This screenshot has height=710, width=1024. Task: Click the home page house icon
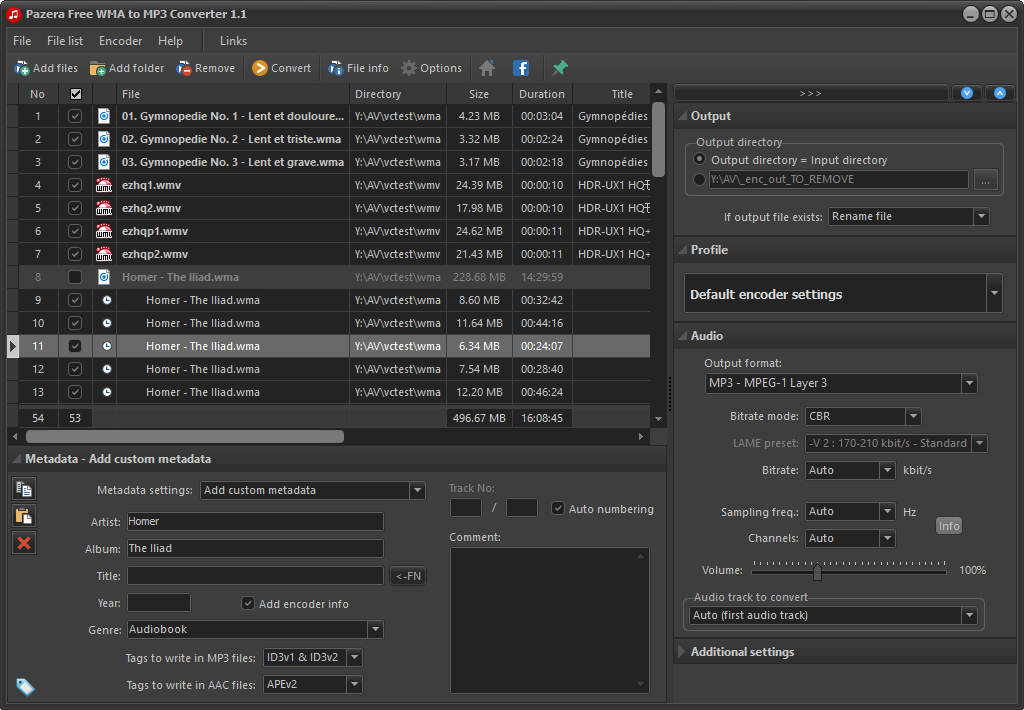[x=487, y=68]
